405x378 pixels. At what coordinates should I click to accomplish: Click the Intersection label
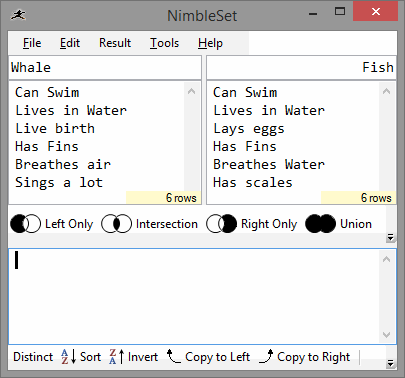(167, 224)
